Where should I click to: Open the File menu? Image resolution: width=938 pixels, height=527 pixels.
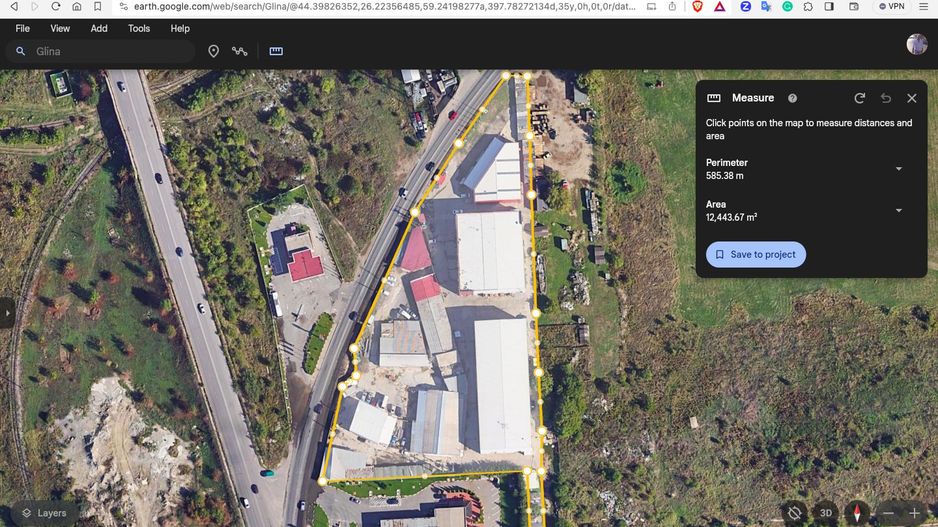(22, 28)
